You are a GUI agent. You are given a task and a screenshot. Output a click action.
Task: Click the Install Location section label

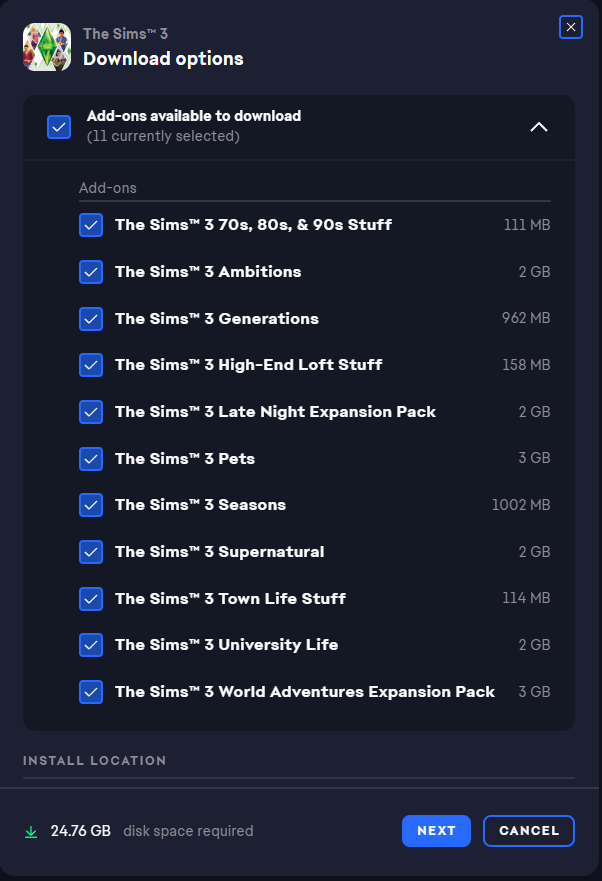[x=95, y=761]
